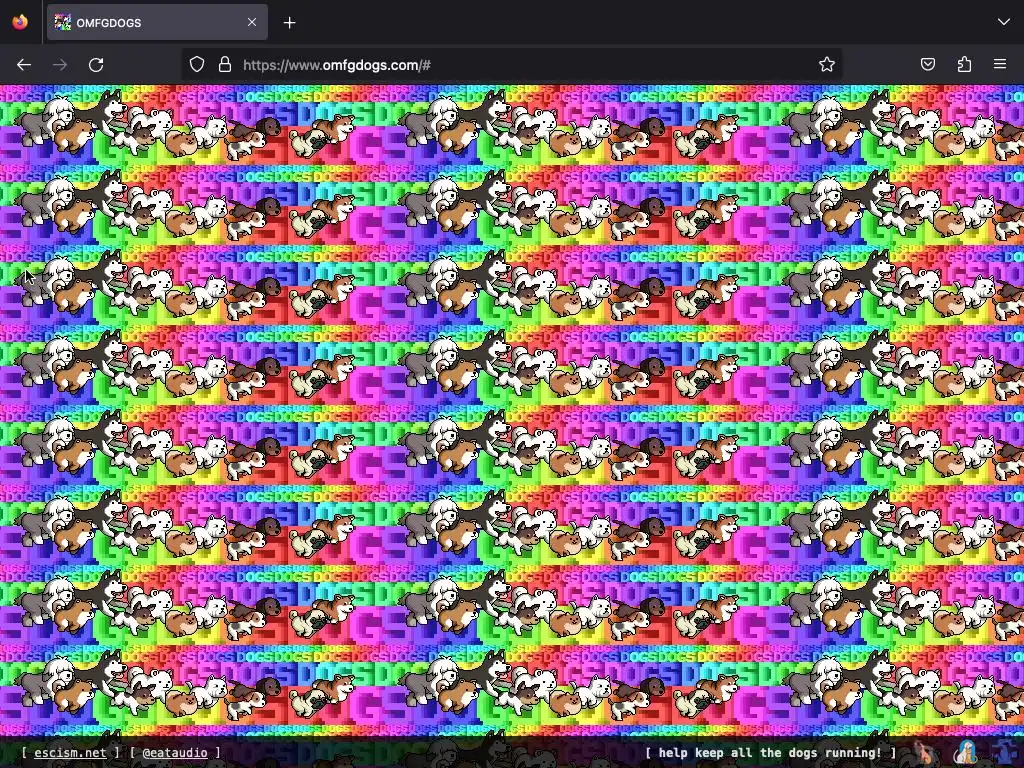1024x768 pixels.
Task: List all tabs with the chevron
Action: (x=1004, y=22)
